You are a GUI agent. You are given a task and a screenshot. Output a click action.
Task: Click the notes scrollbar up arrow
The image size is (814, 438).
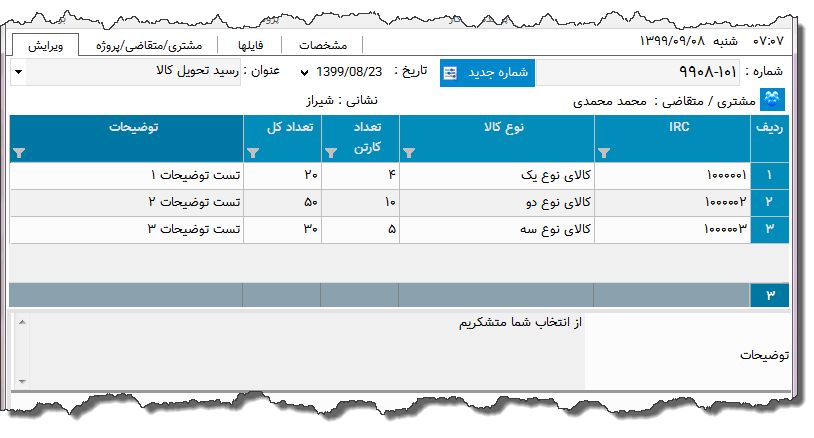22,322
